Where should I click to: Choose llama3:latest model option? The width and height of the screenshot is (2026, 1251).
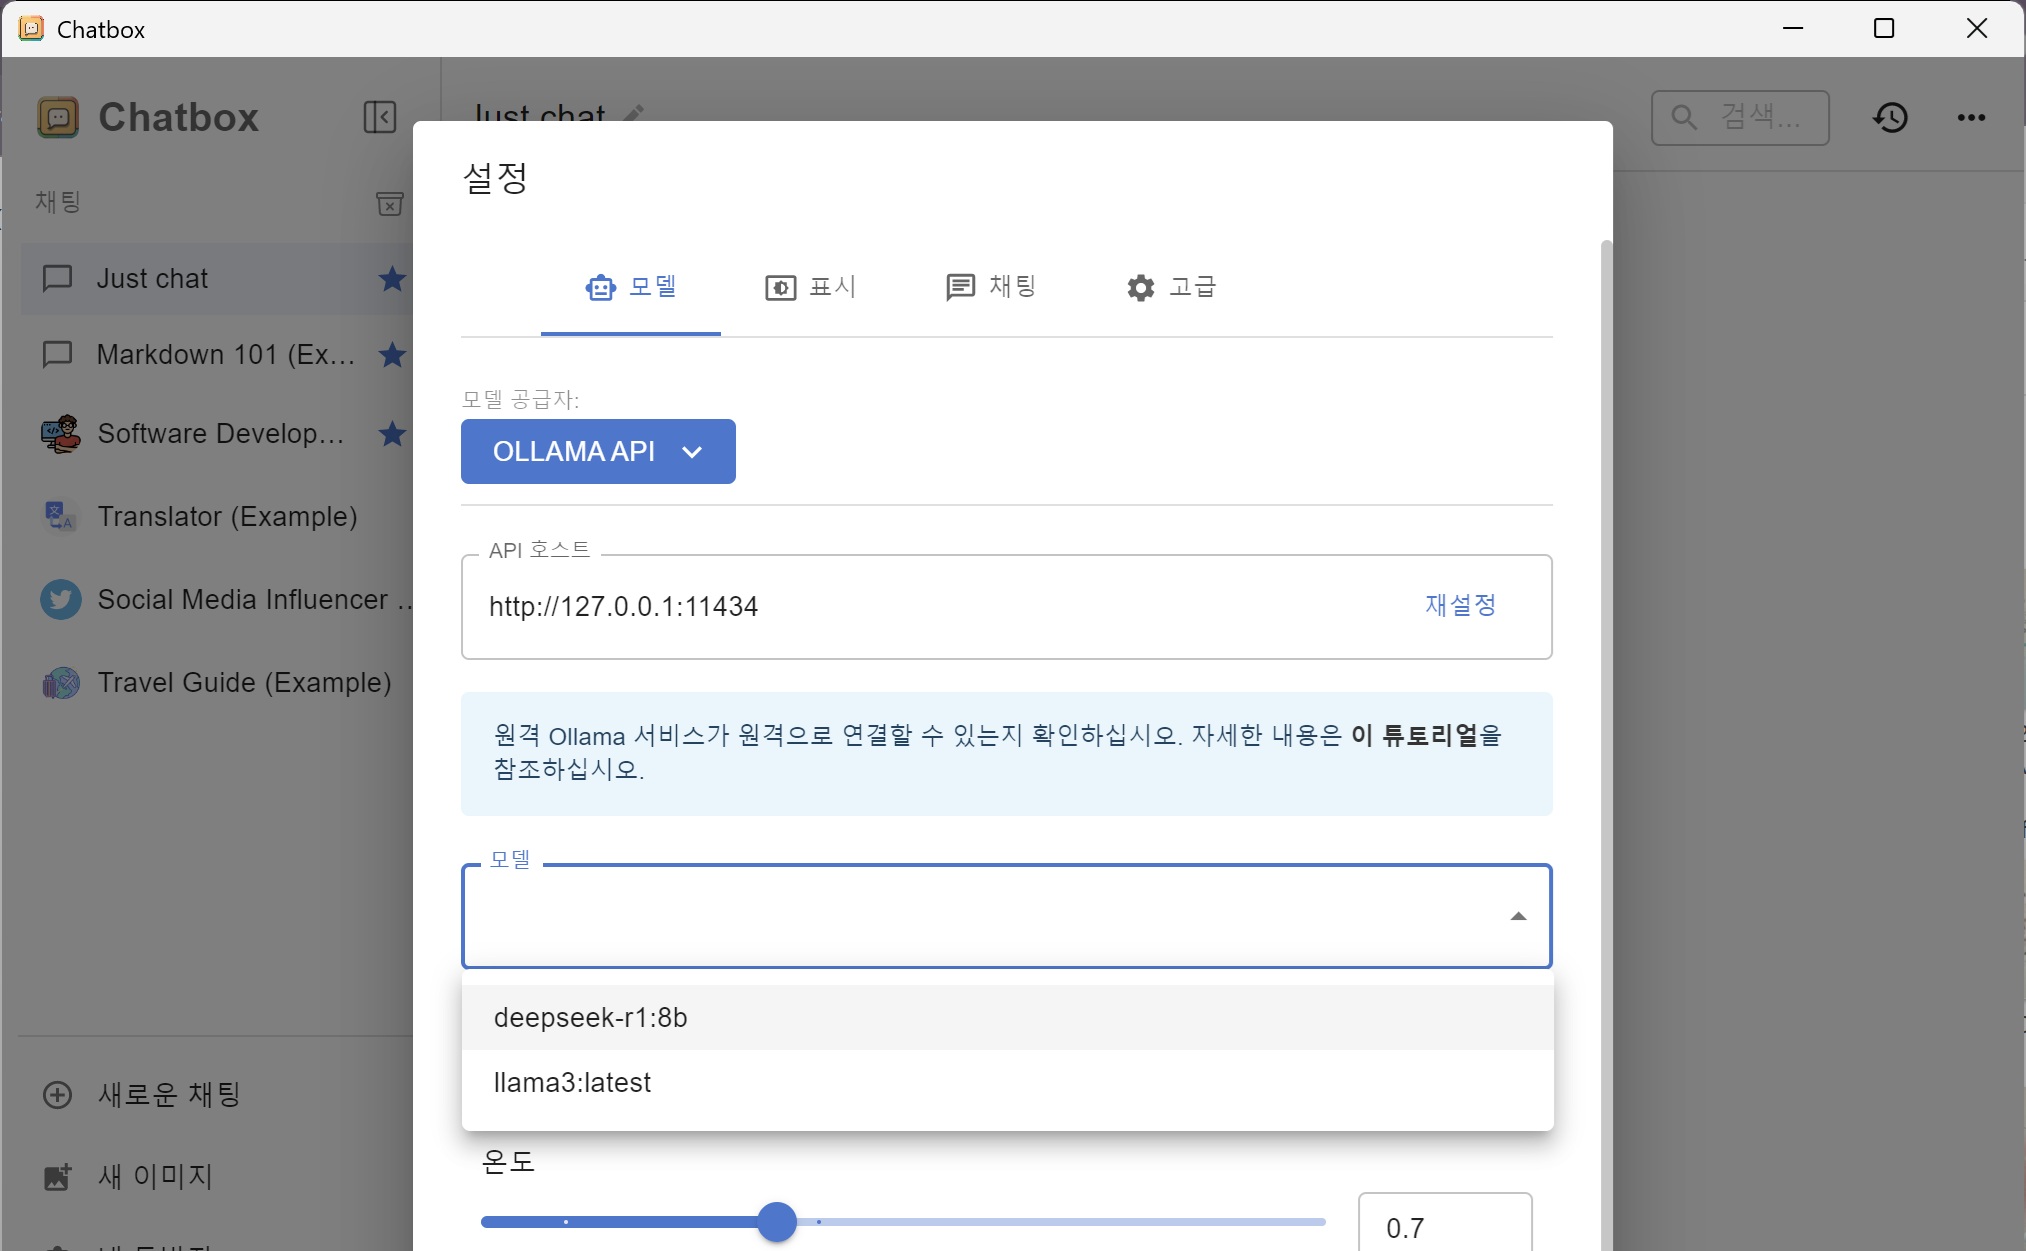click(572, 1083)
